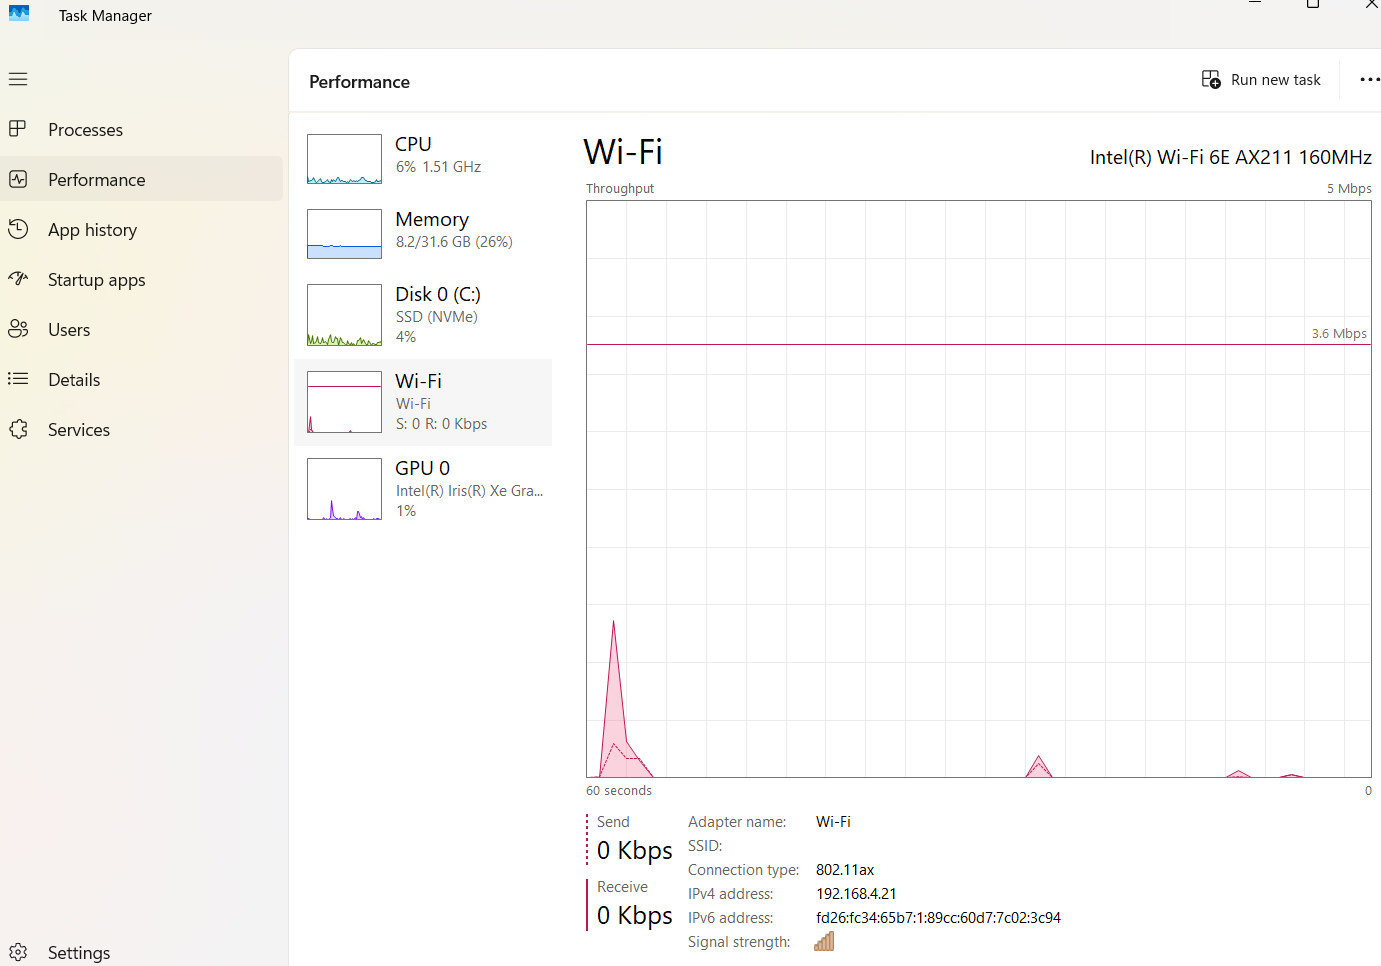Click the Throughput graph label
This screenshot has width=1381, height=966.
tap(620, 189)
